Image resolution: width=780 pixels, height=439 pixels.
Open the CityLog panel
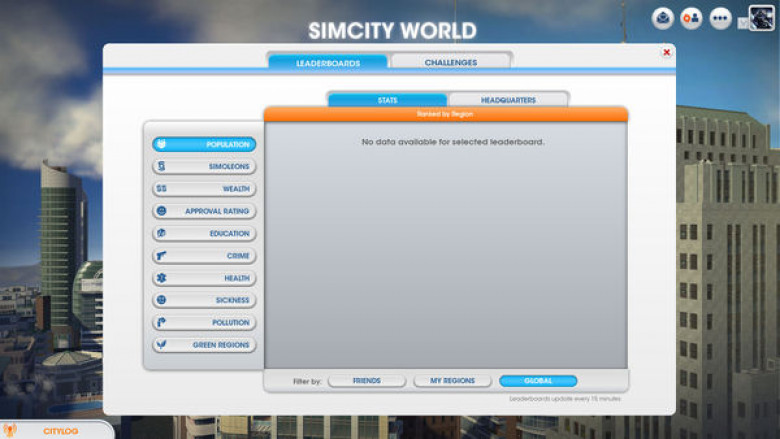point(56,431)
